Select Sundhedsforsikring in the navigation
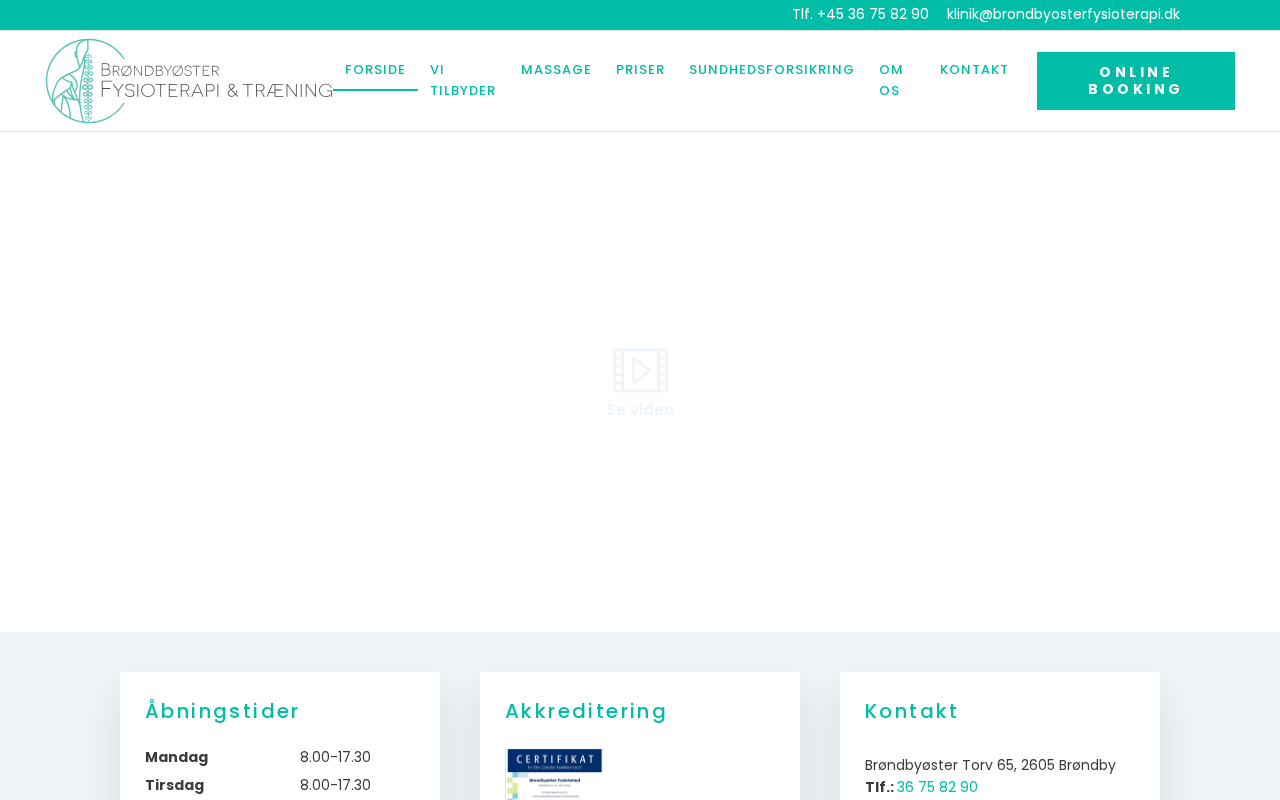This screenshot has width=1280, height=800. click(772, 70)
